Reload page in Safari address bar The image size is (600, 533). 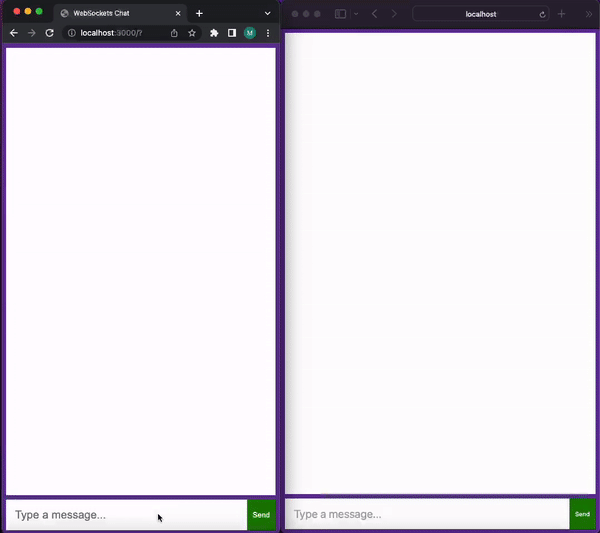(542, 15)
